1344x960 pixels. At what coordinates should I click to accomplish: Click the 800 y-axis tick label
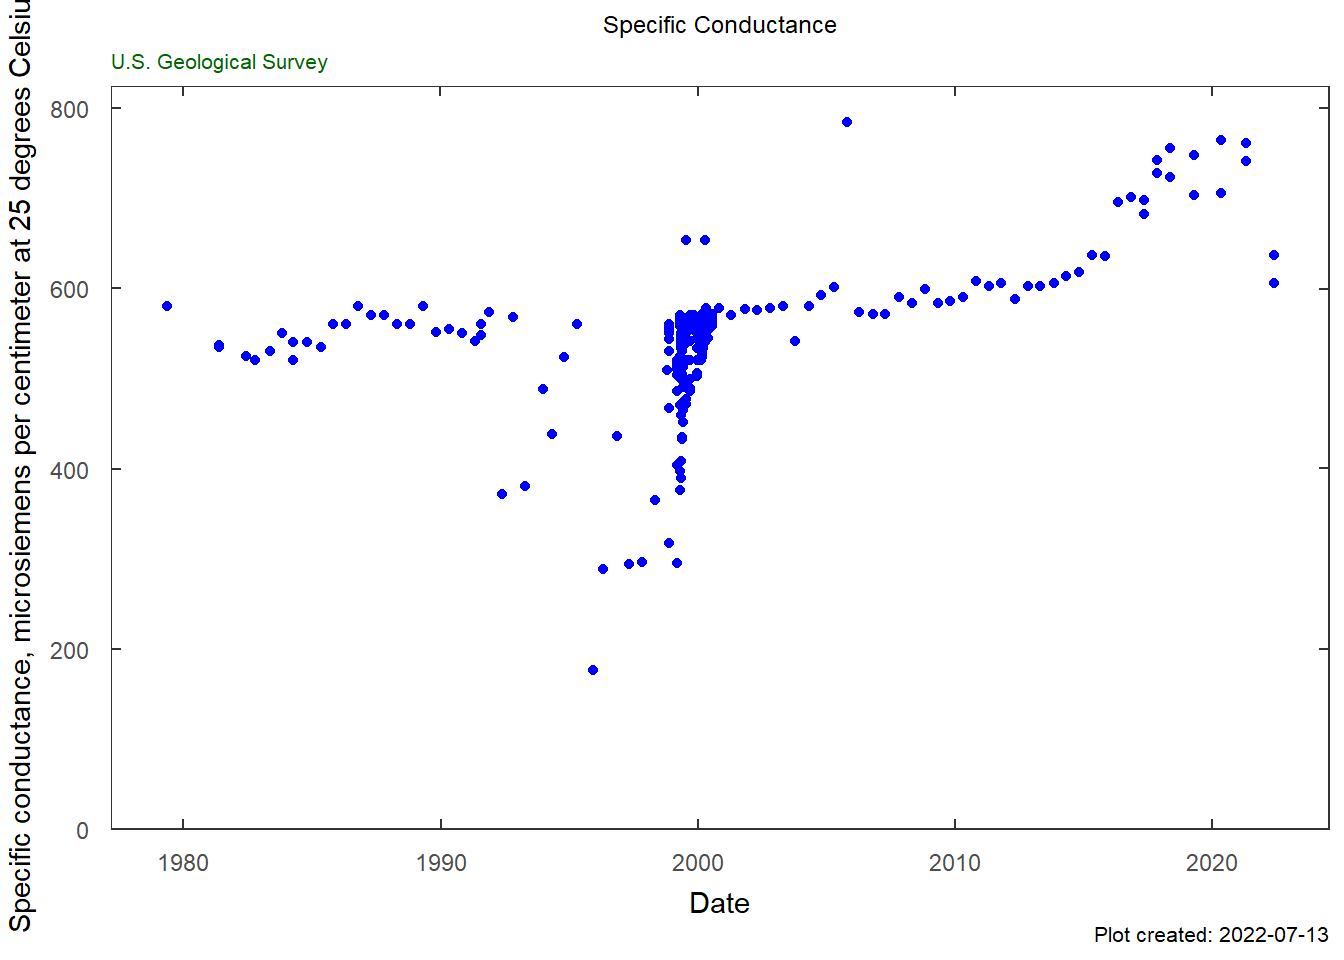tap(69, 109)
